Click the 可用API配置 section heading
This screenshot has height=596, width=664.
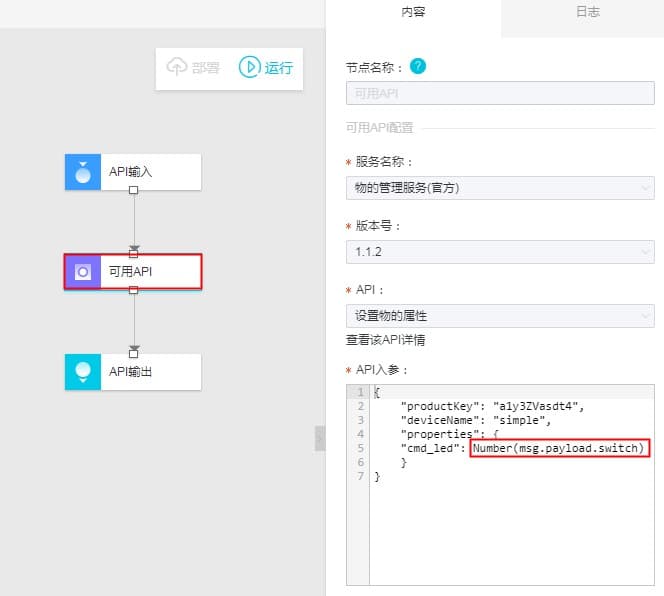click(379, 128)
